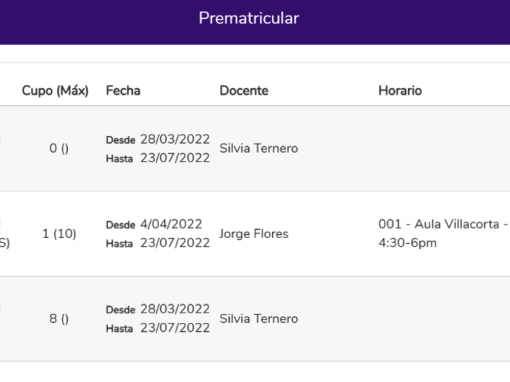Select teacher Silvia Ternero in first row
The image size is (510, 382).
point(259,148)
